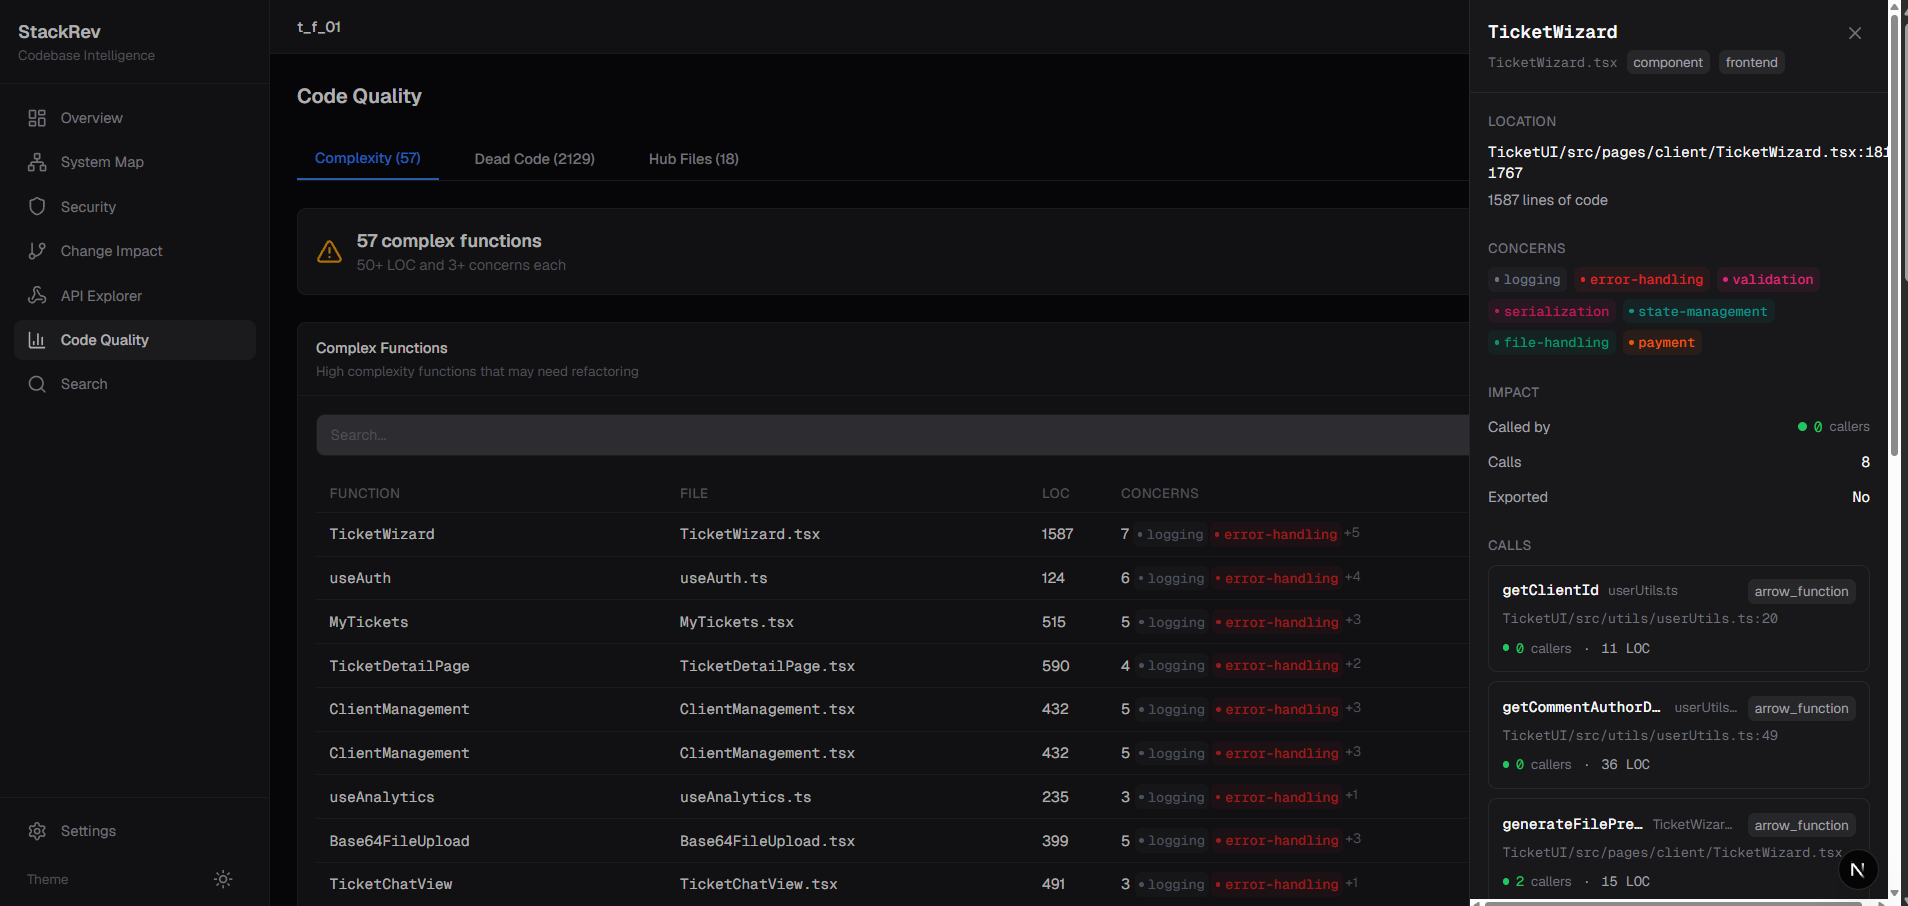Click the CONCERNS column header
Viewport: 1908px width, 906px height.
click(x=1160, y=493)
